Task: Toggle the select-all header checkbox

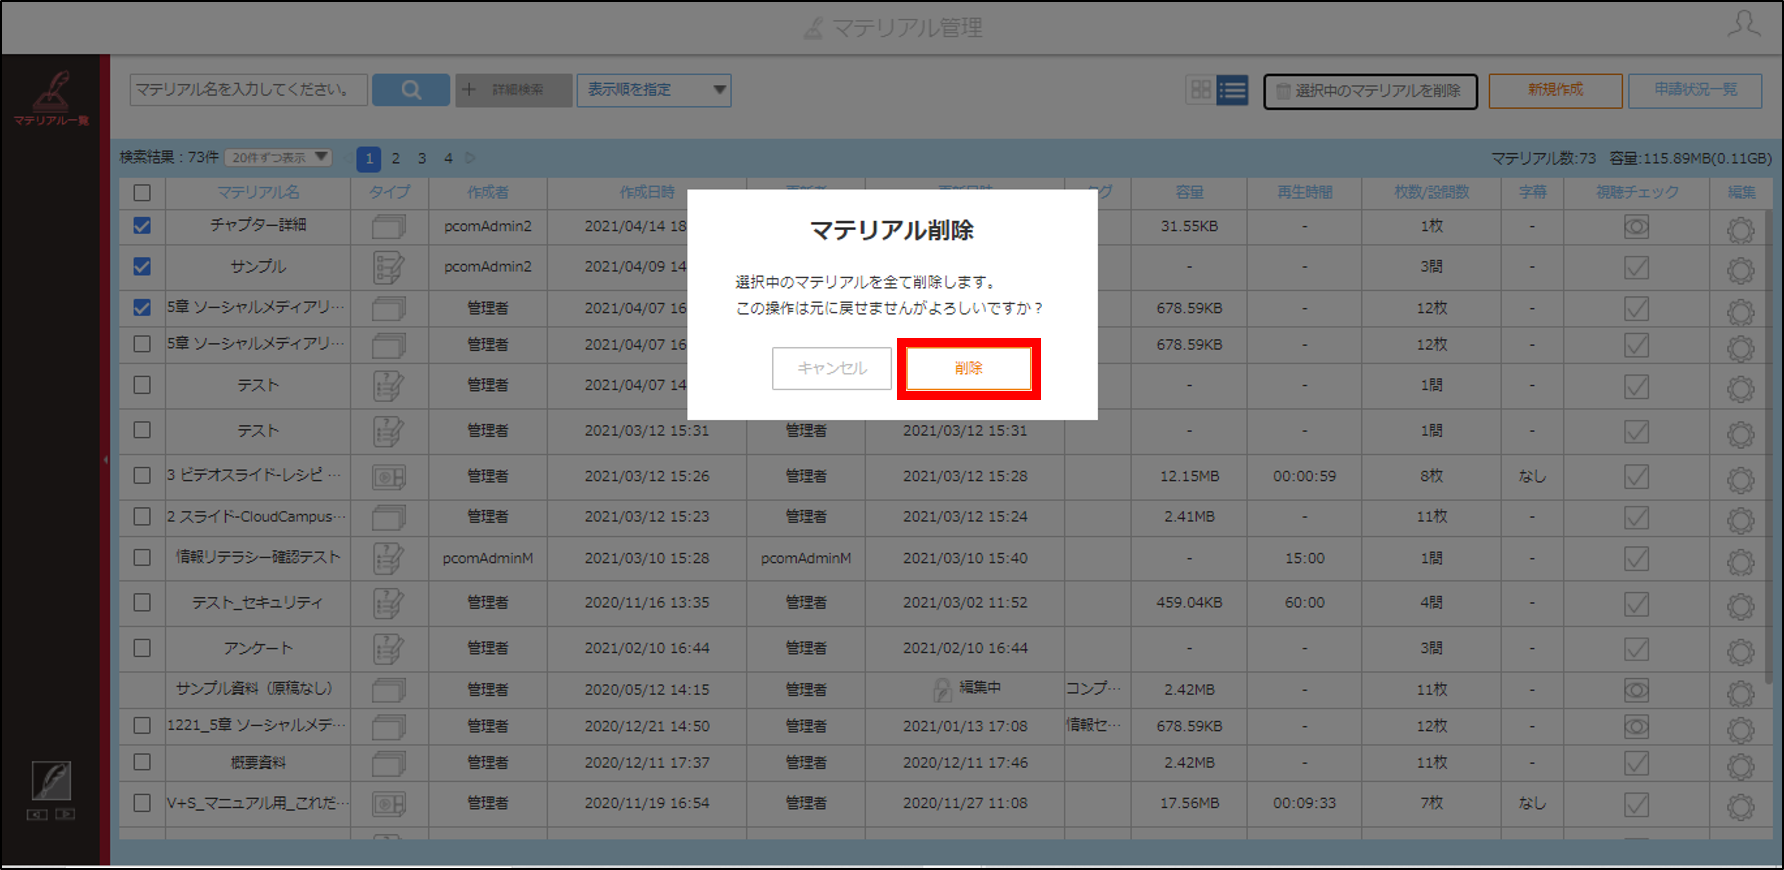Action: coord(142,193)
